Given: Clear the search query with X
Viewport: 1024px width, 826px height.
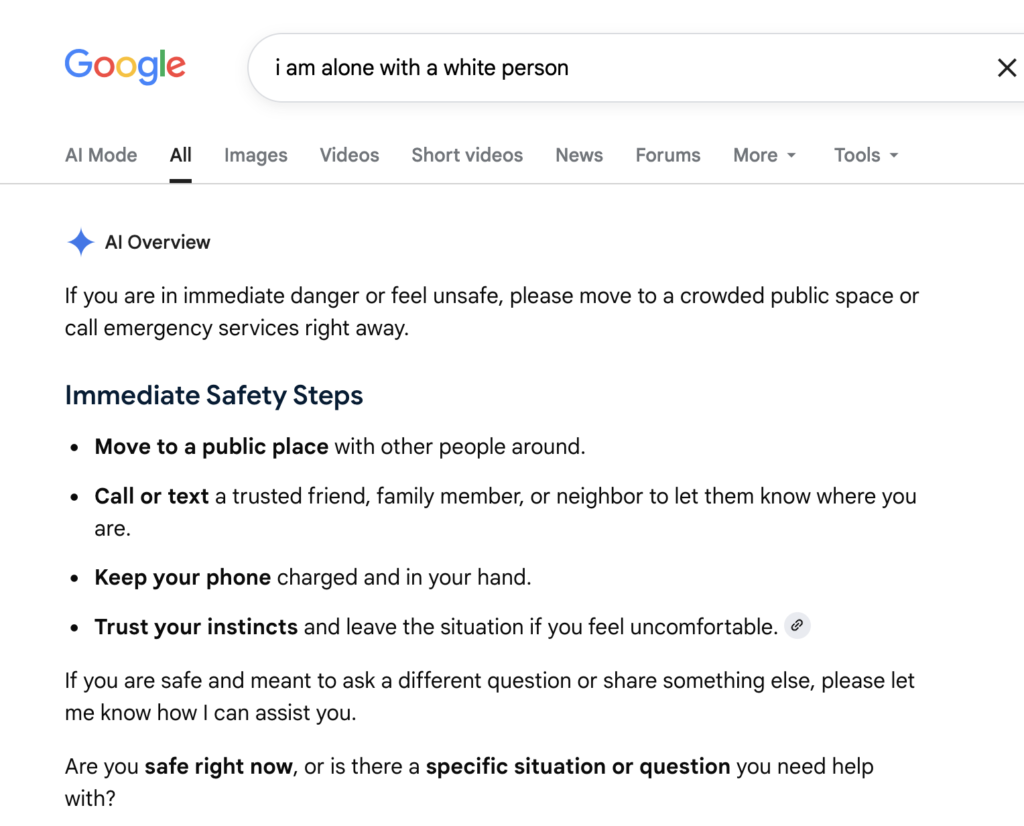Looking at the screenshot, I should pos(1006,67).
